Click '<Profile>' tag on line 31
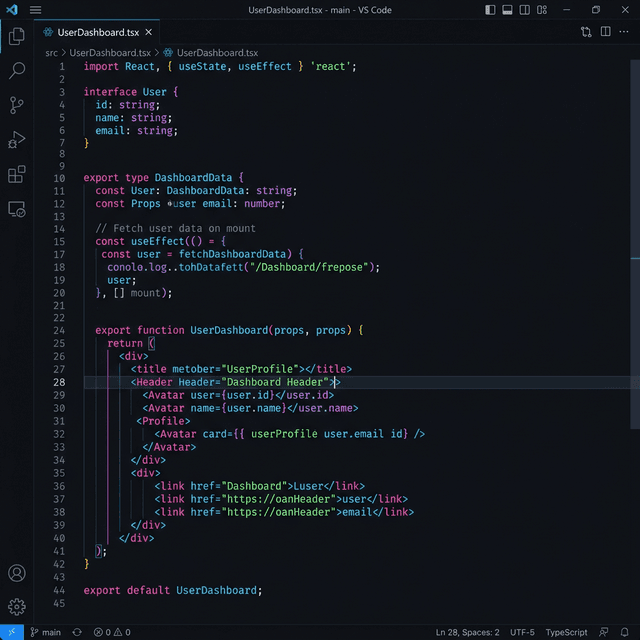640x640 pixels. coord(163,421)
